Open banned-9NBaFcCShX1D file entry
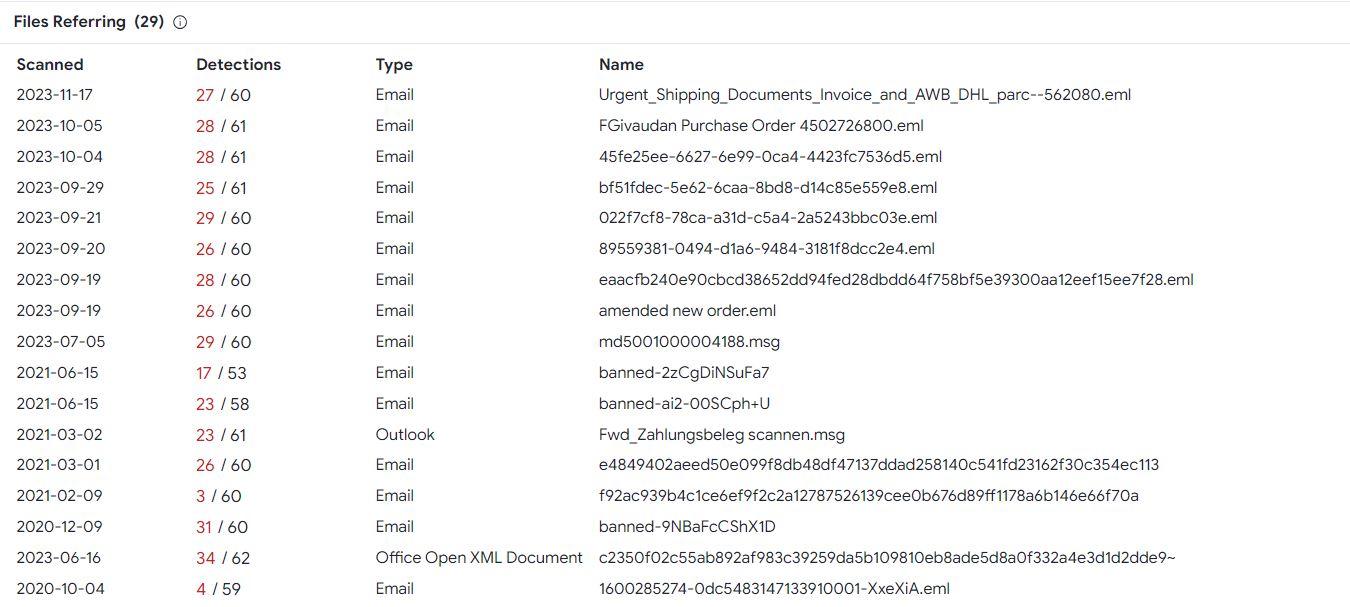This screenshot has height=607, width=1350. click(x=687, y=527)
